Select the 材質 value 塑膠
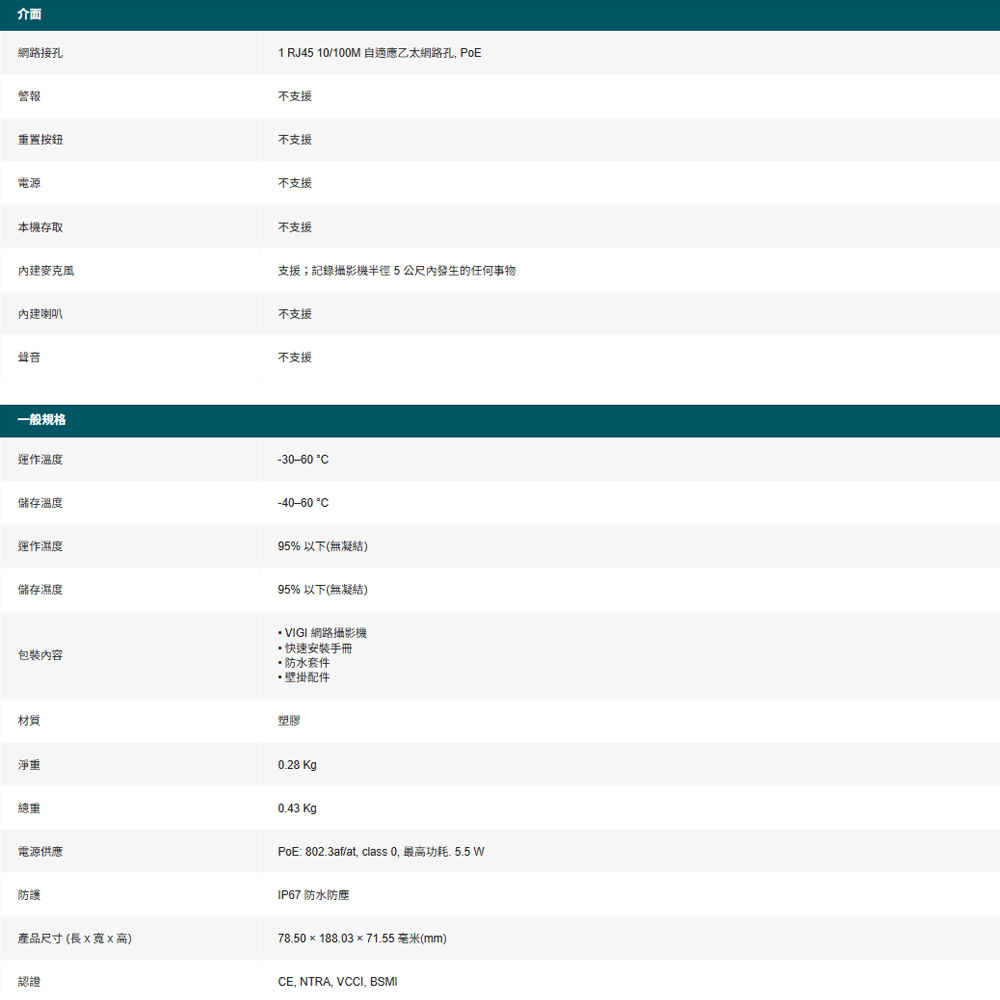This screenshot has width=1000, height=1000. (x=289, y=721)
